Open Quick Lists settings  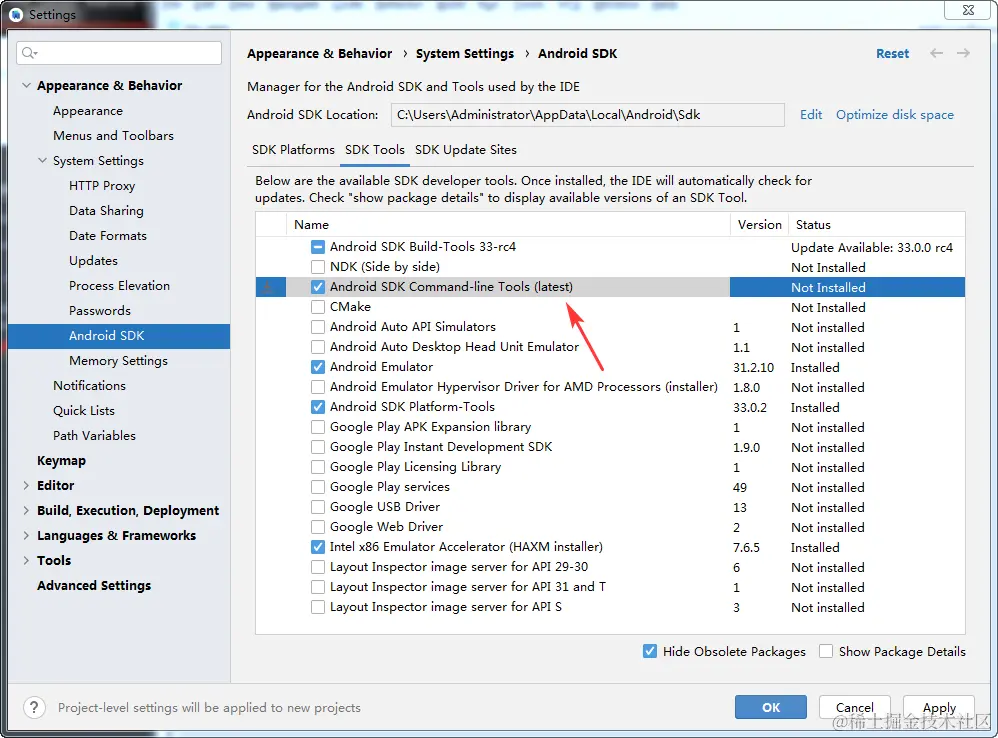(x=83, y=410)
